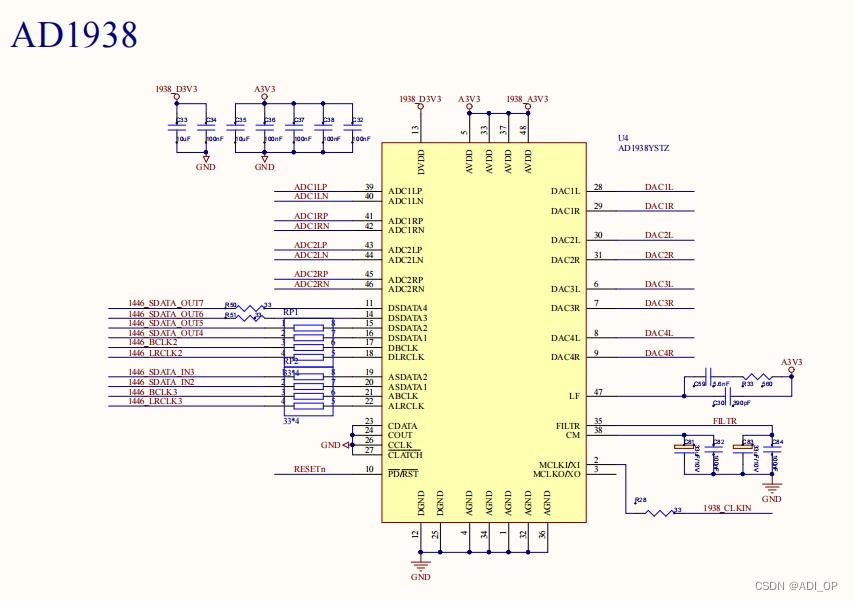Click the C81 polarized capacitor symbol

684,448
